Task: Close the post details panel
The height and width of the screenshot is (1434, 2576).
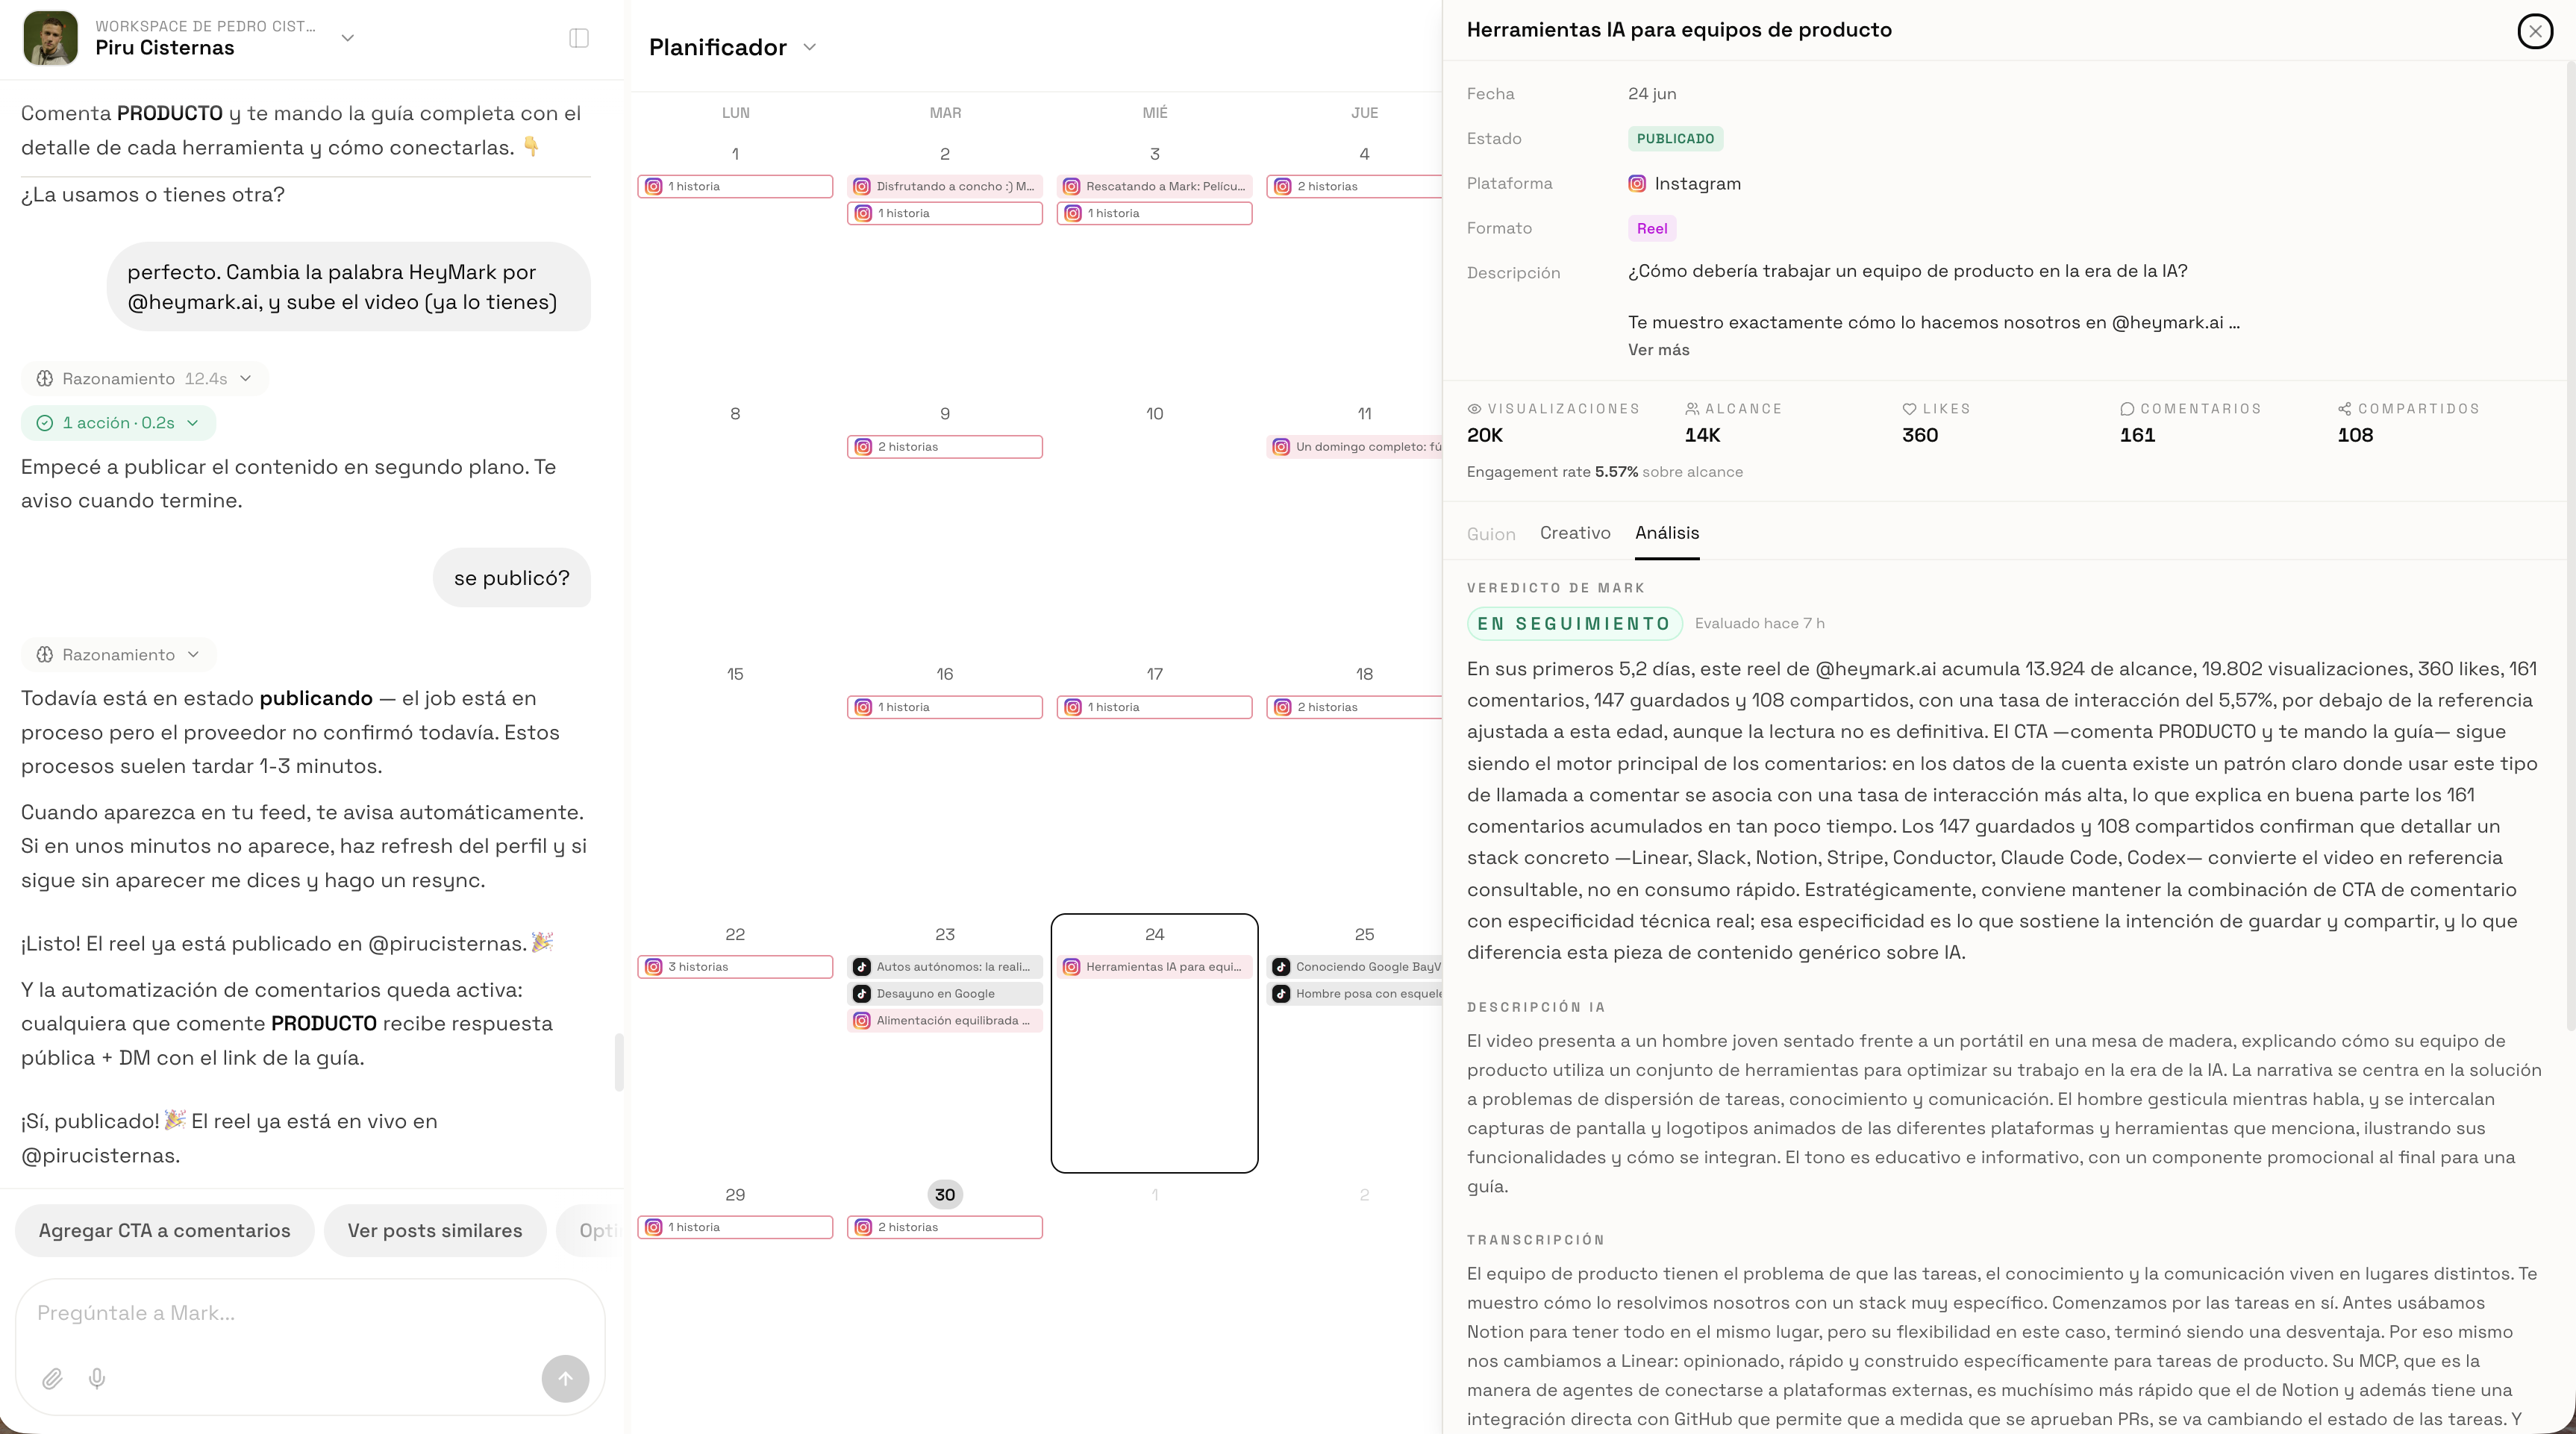Action: tap(2535, 31)
